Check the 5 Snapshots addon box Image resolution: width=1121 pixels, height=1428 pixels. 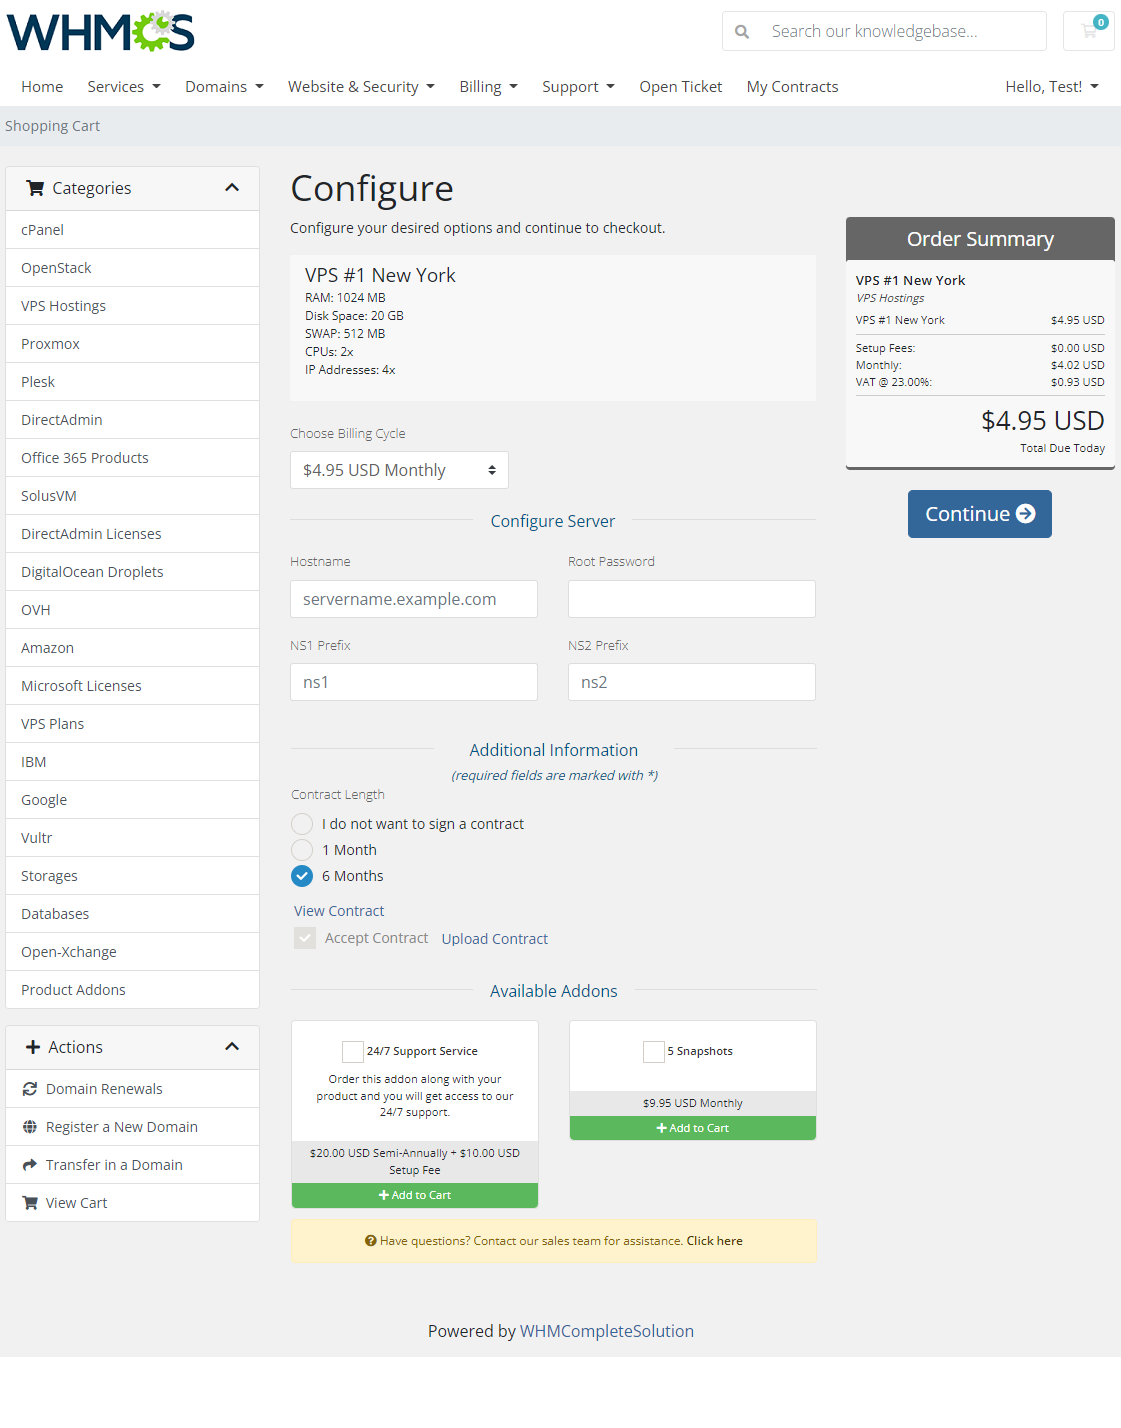click(654, 1051)
